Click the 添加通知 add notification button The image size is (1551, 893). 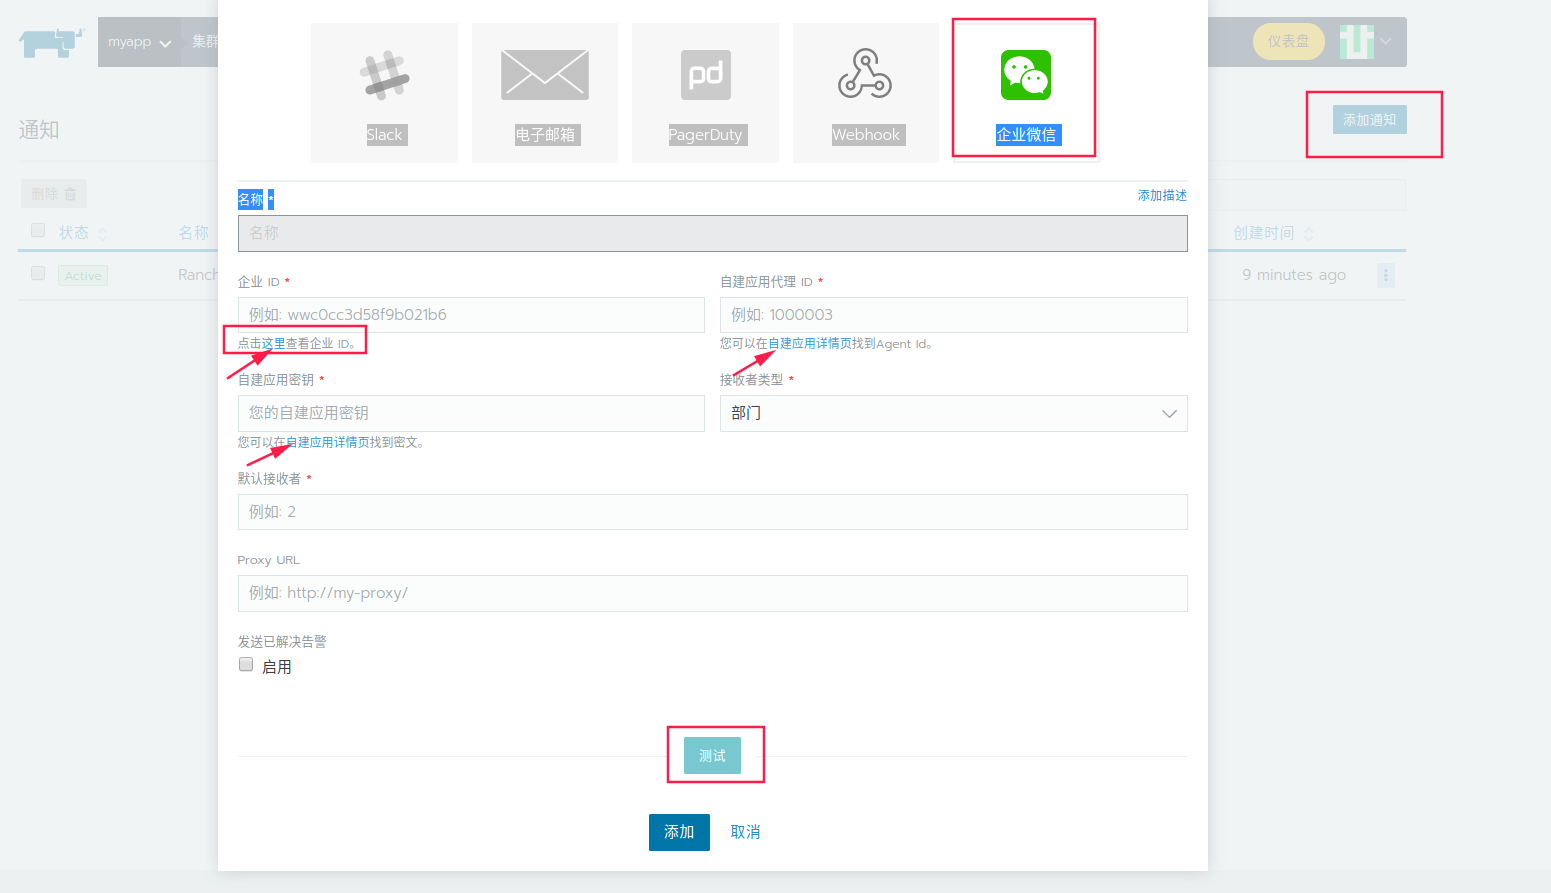pos(1369,120)
